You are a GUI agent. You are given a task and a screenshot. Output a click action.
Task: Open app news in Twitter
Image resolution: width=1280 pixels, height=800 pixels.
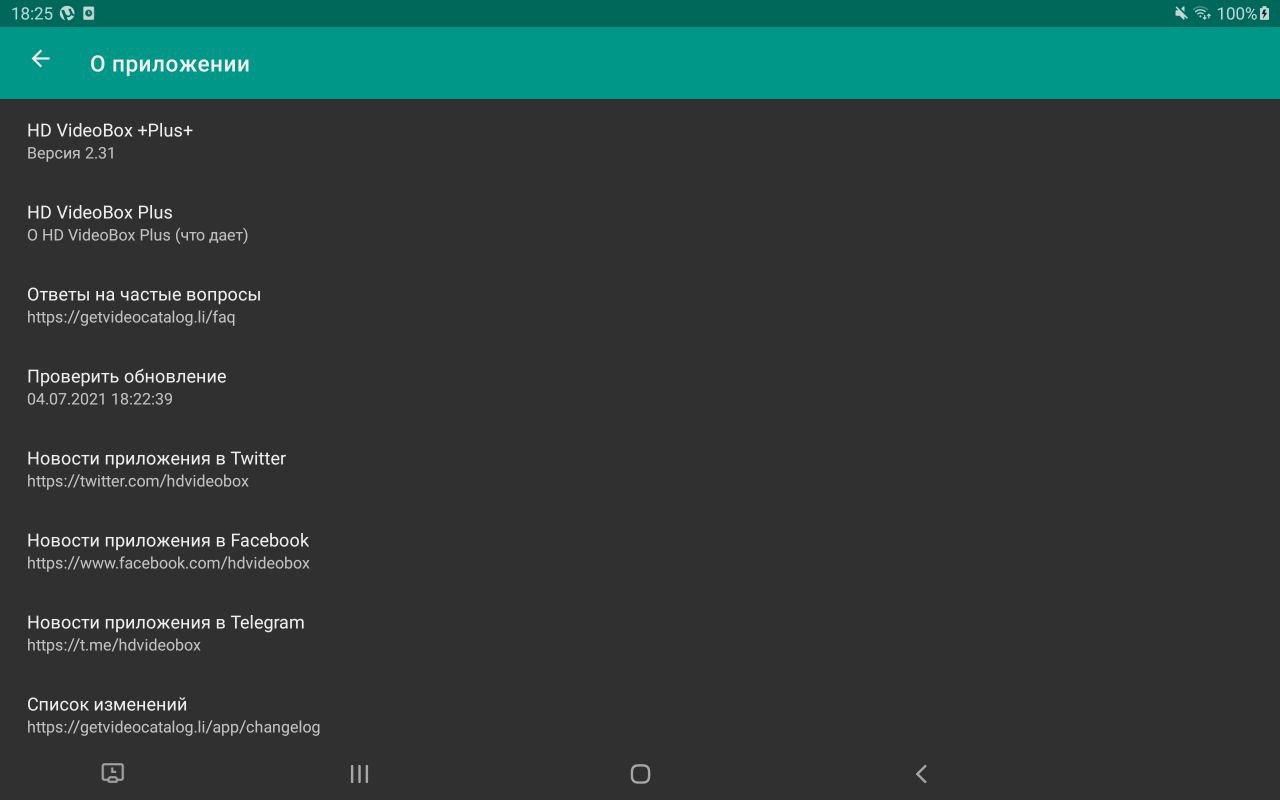[640, 469]
